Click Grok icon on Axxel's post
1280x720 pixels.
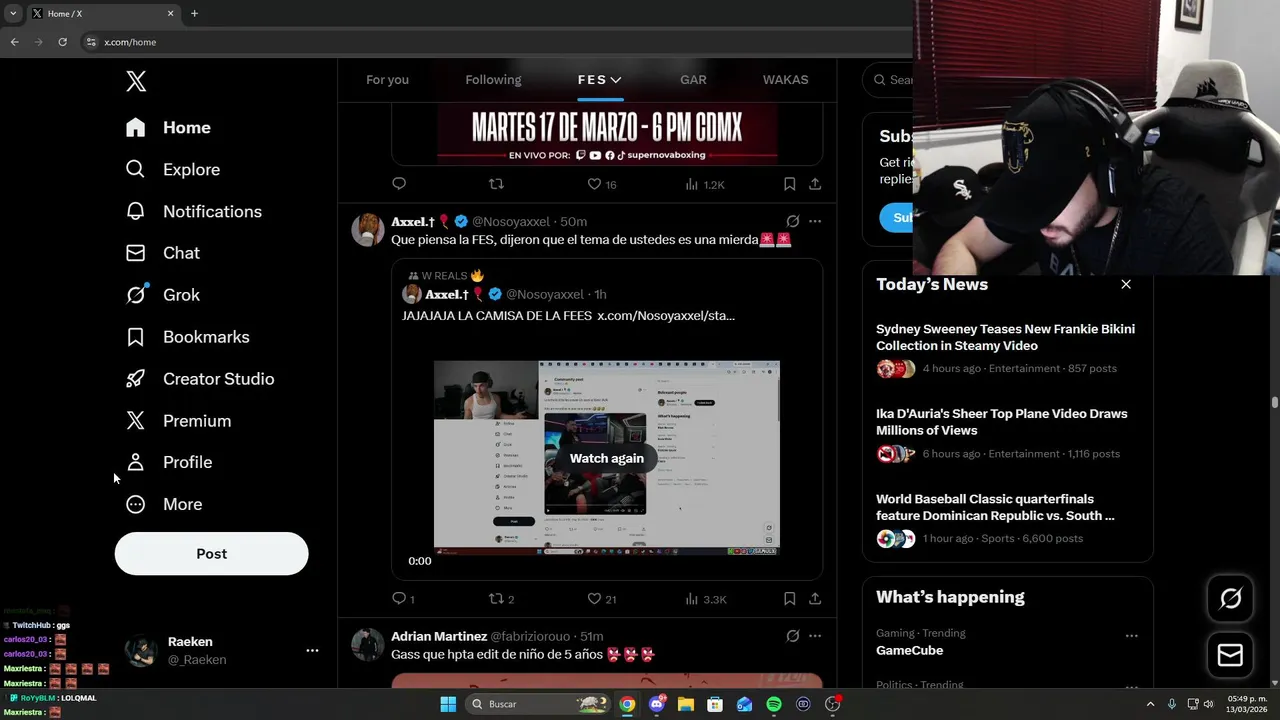click(792, 221)
